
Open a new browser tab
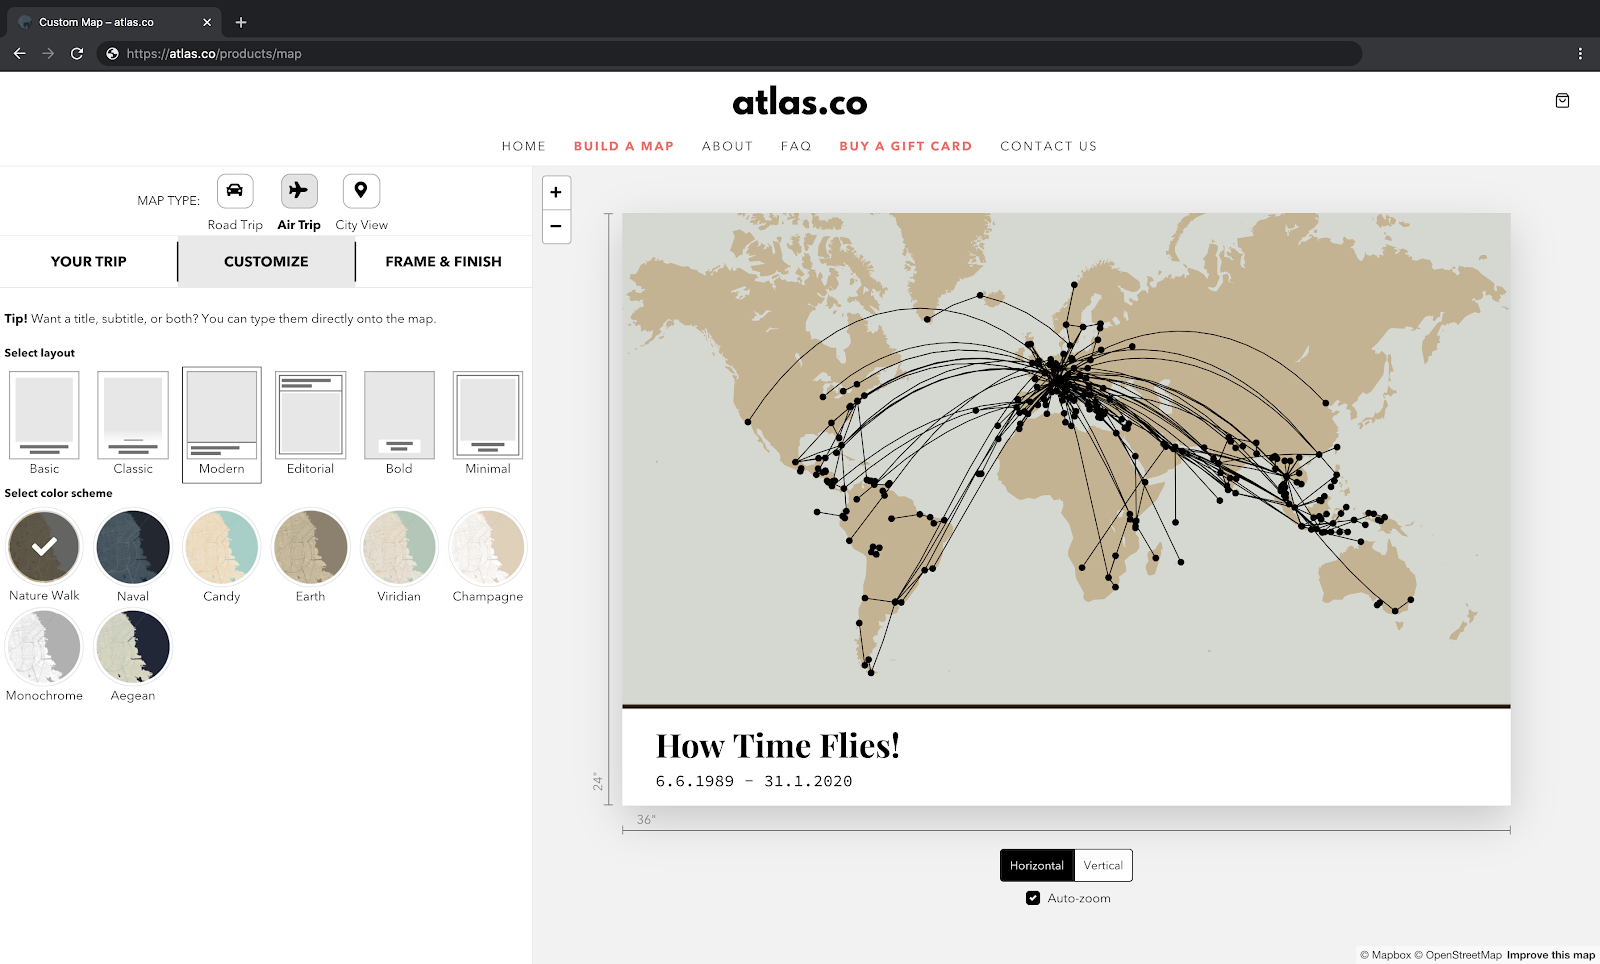[x=240, y=22]
